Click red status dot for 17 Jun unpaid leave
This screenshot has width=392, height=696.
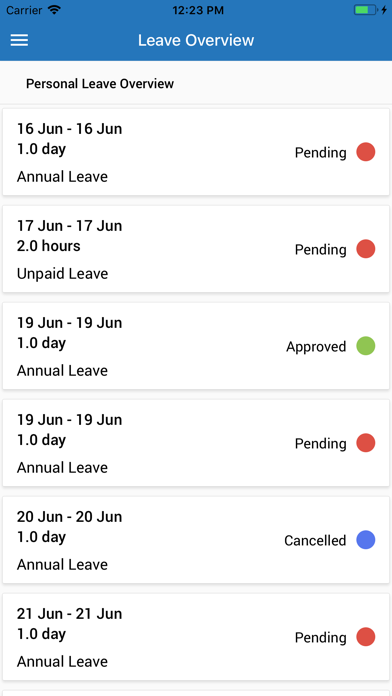[366, 249]
